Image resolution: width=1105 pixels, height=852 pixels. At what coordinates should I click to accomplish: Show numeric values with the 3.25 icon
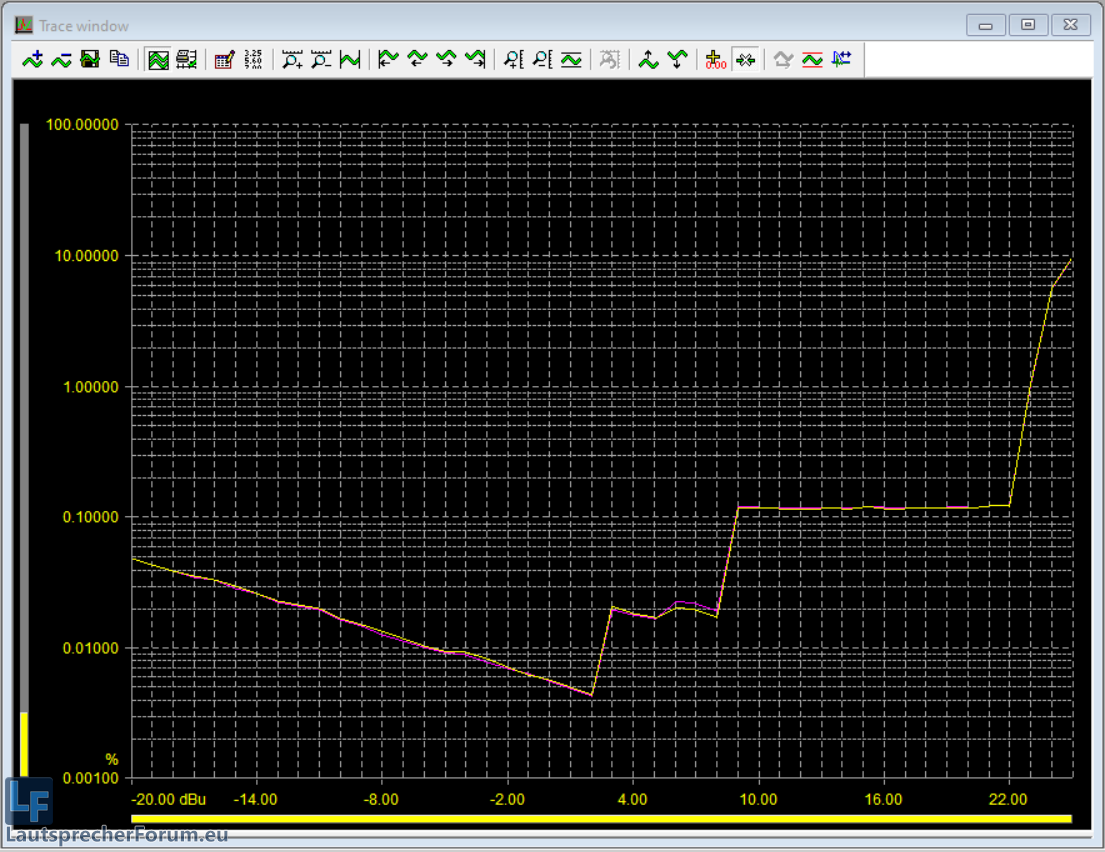pyautogui.click(x=253, y=60)
